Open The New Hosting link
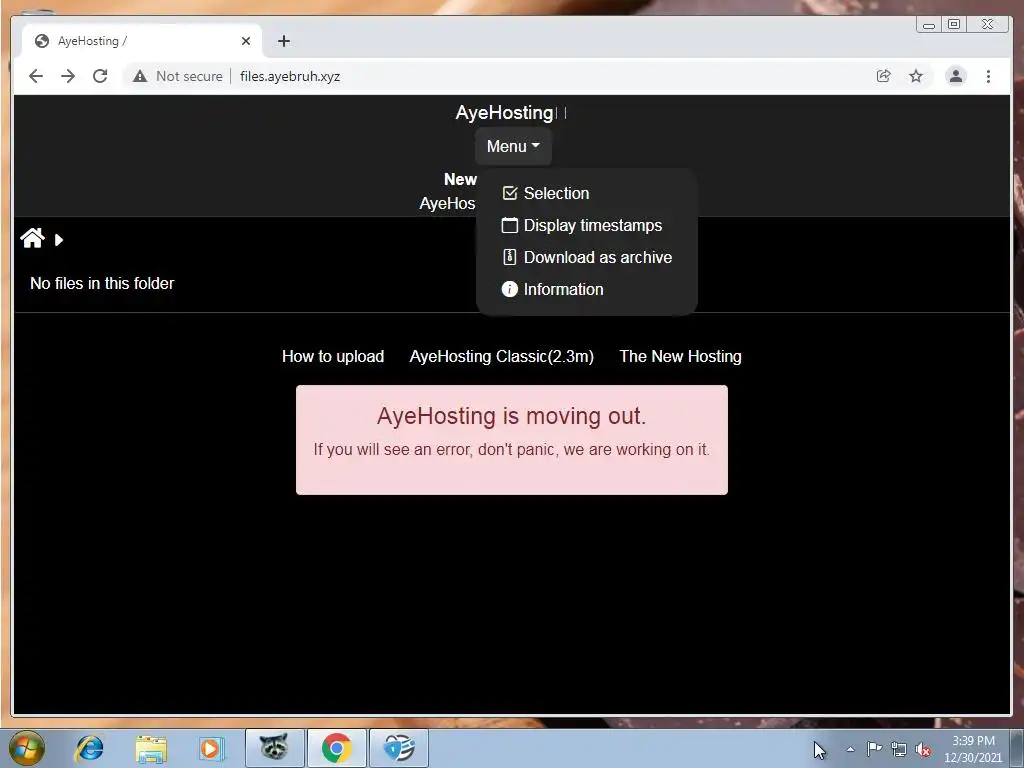The width and height of the screenshot is (1024, 768). pos(680,357)
